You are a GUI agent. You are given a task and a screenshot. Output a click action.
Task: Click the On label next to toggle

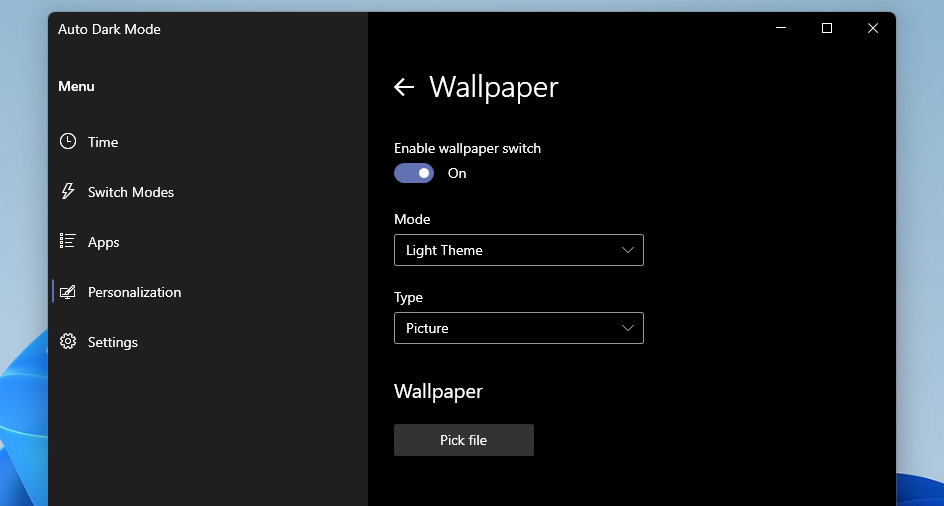[457, 173]
